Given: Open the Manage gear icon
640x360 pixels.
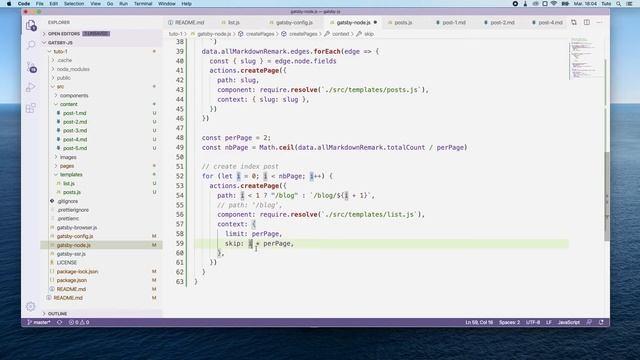Looking at the screenshot, I should click(x=31, y=306).
